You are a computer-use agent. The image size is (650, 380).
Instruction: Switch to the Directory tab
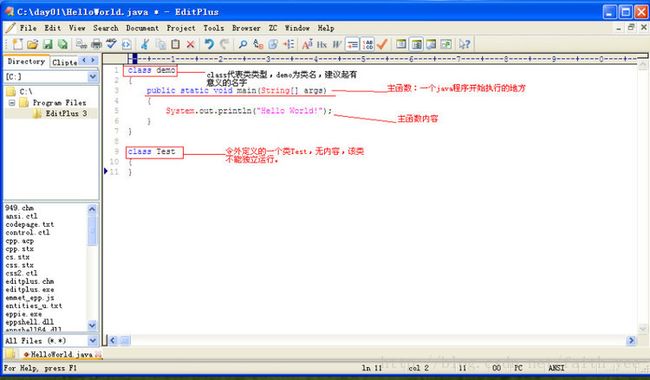(x=27, y=61)
